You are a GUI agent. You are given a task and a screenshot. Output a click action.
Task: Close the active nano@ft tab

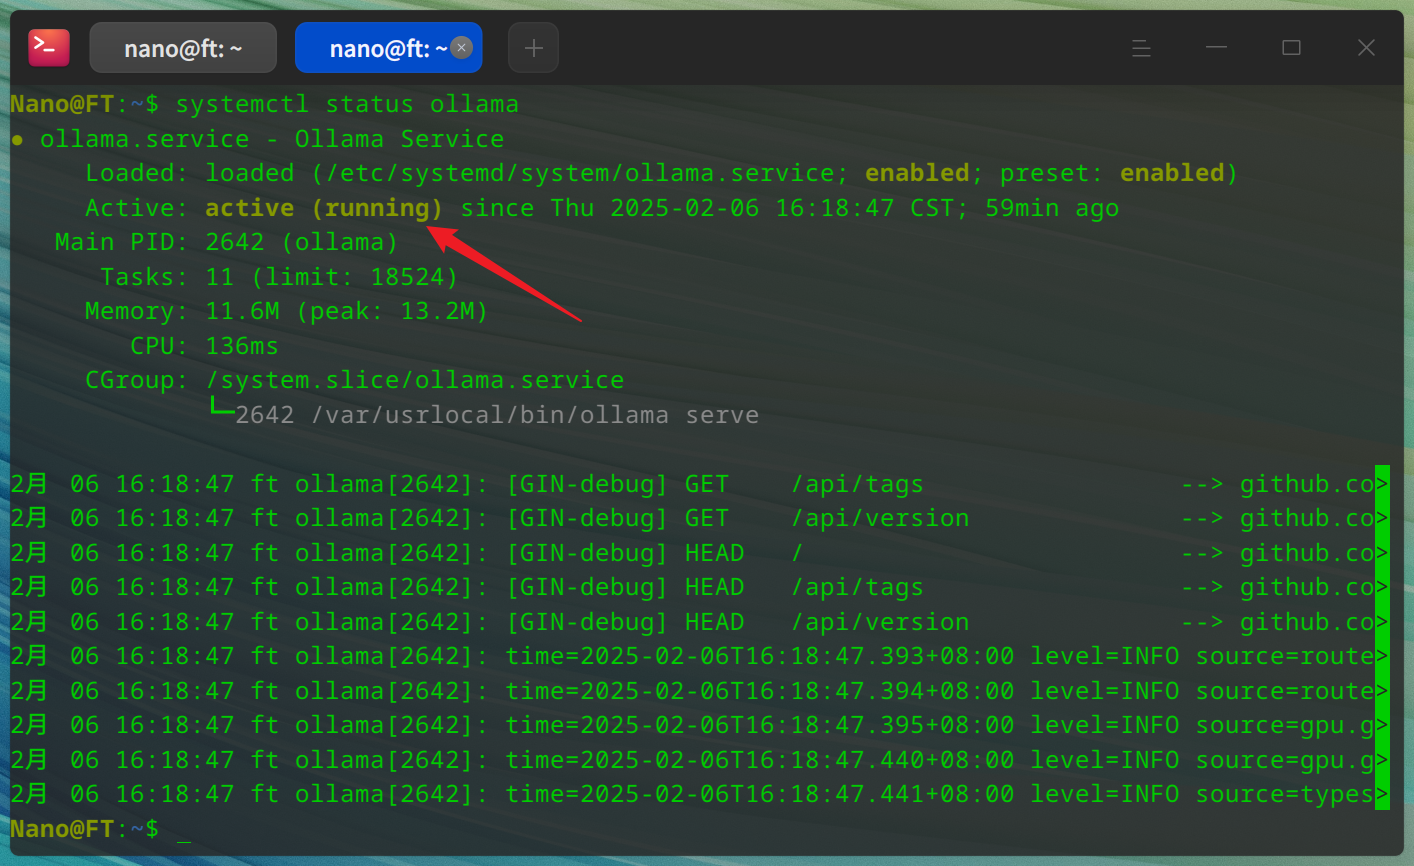point(461,47)
